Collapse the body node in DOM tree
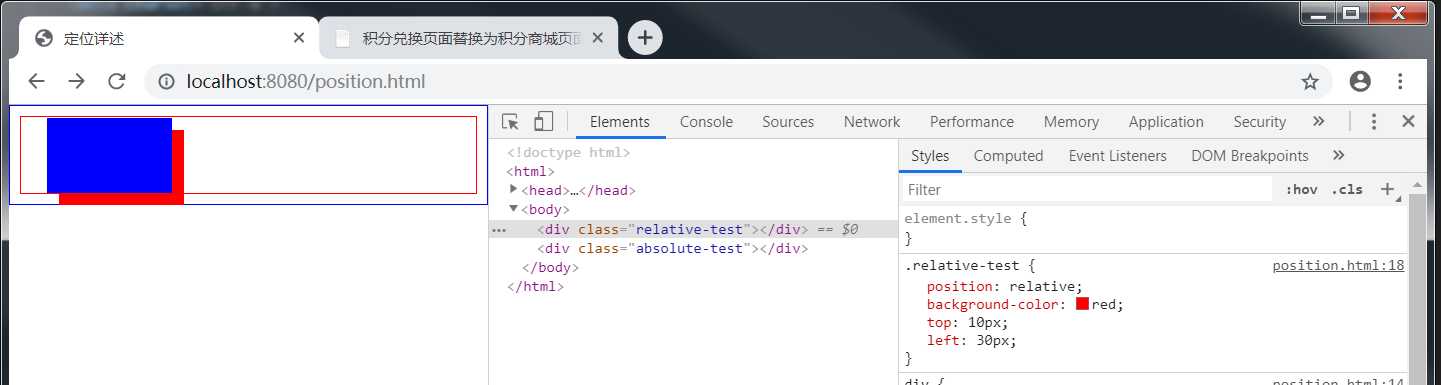This screenshot has height=385, width=1441. pos(514,209)
